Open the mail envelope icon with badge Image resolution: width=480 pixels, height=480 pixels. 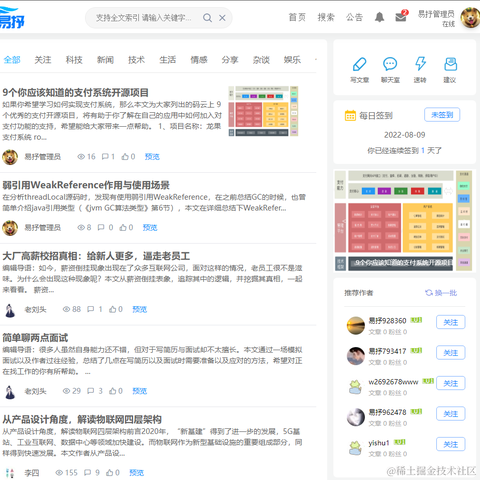(401, 16)
